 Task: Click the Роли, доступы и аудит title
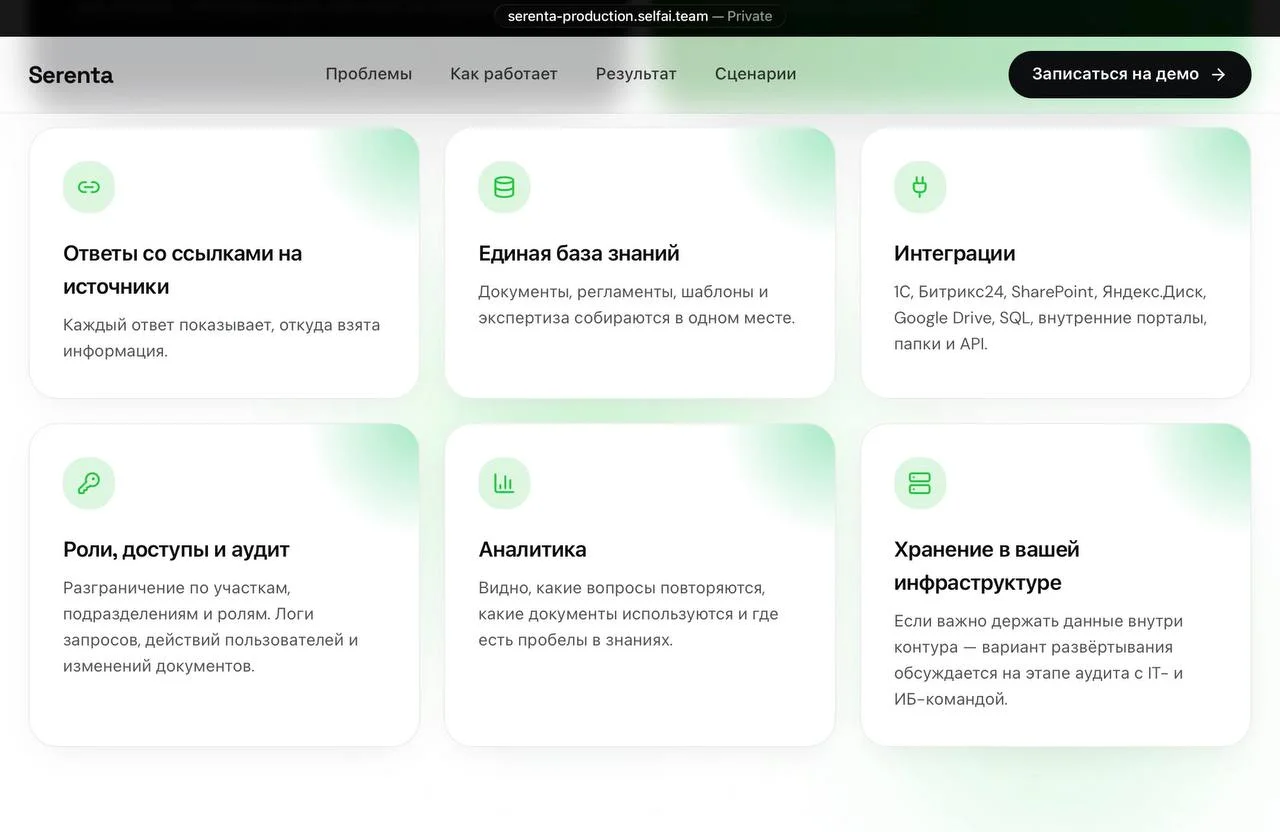[176, 550]
